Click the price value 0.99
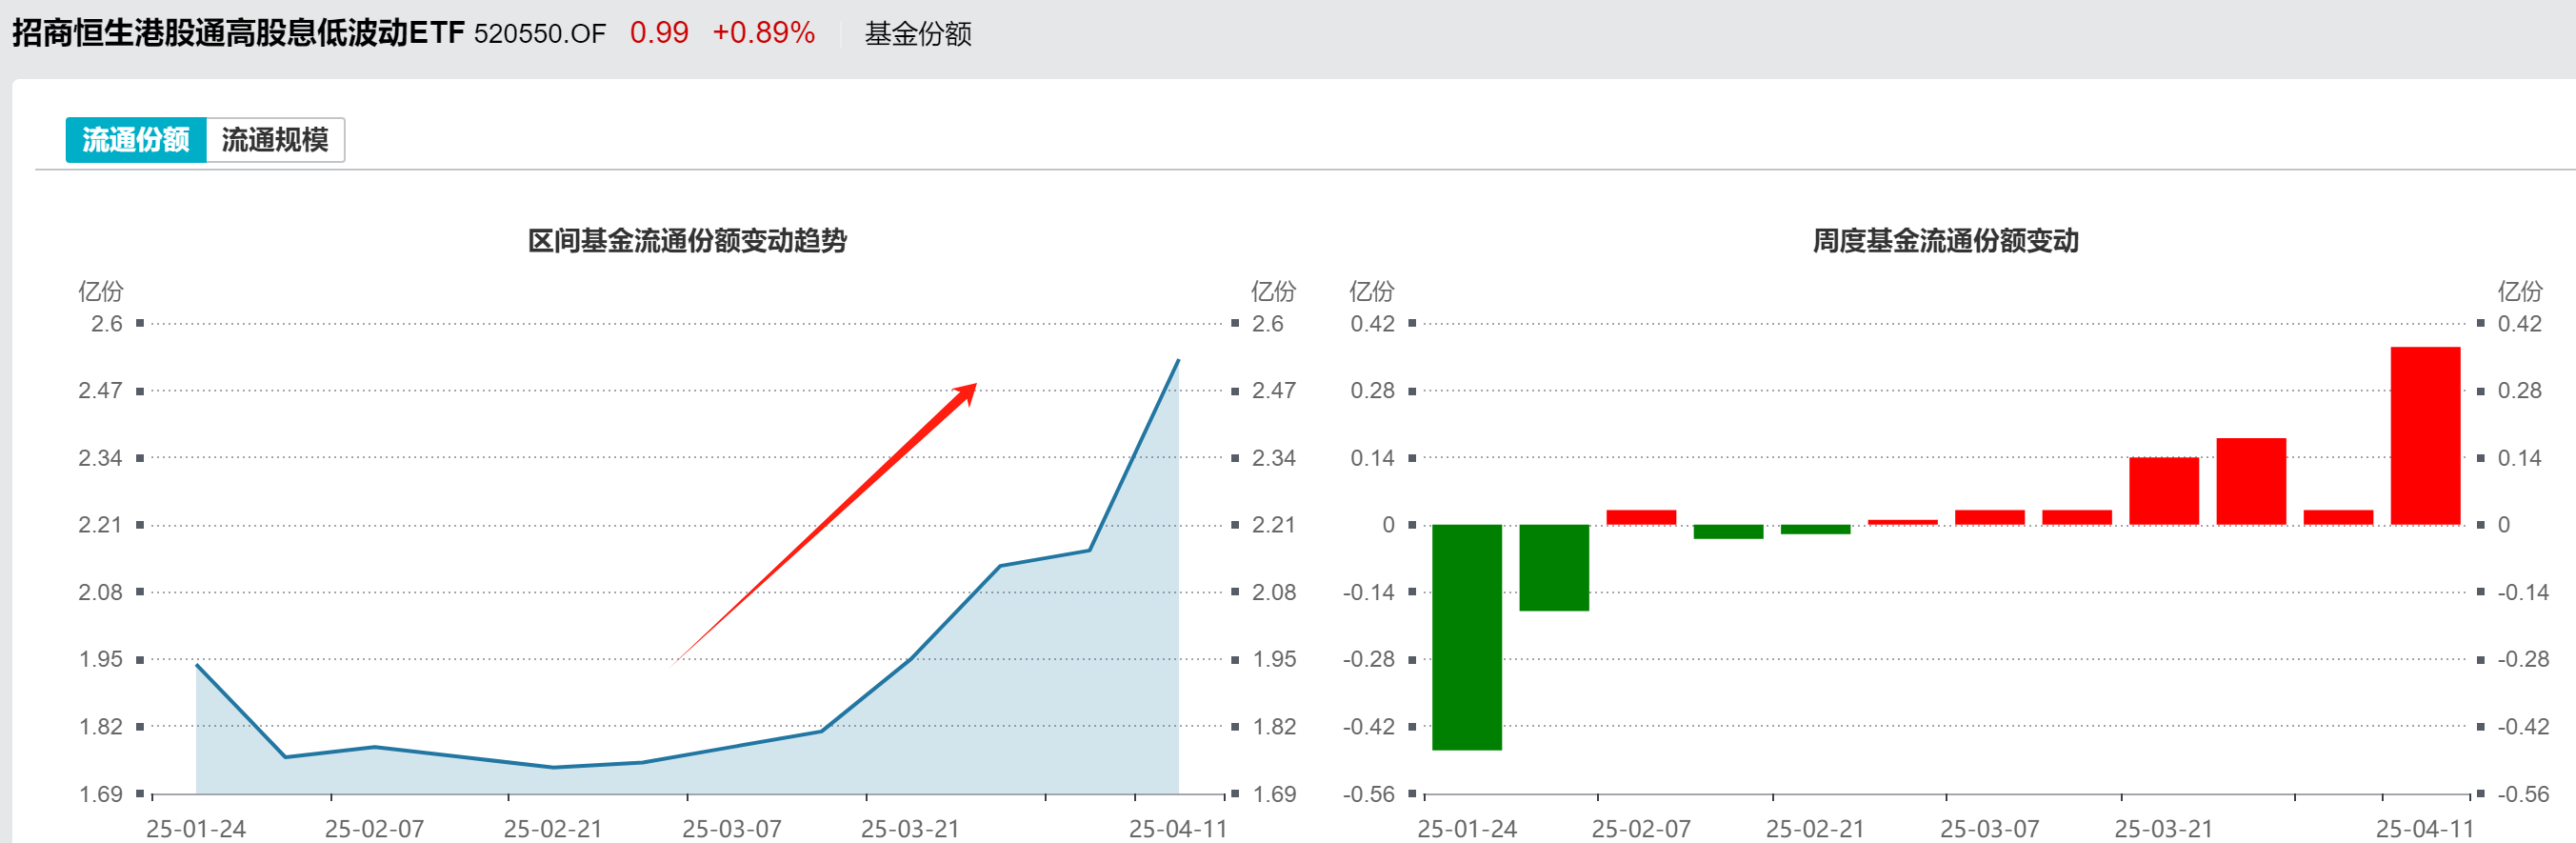This screenshot has width=2576, height=843. click(659, 33)
